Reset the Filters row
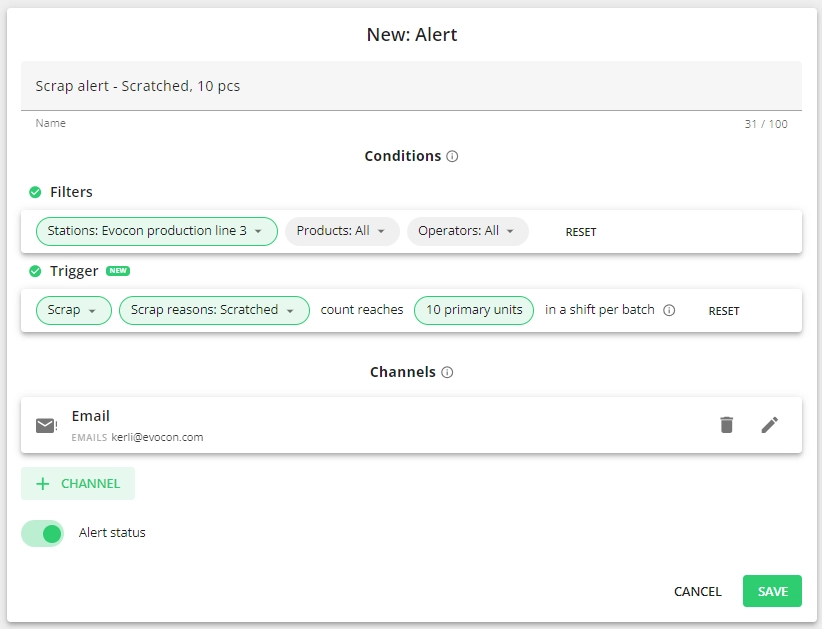822x629 pixels. [581, 232]
